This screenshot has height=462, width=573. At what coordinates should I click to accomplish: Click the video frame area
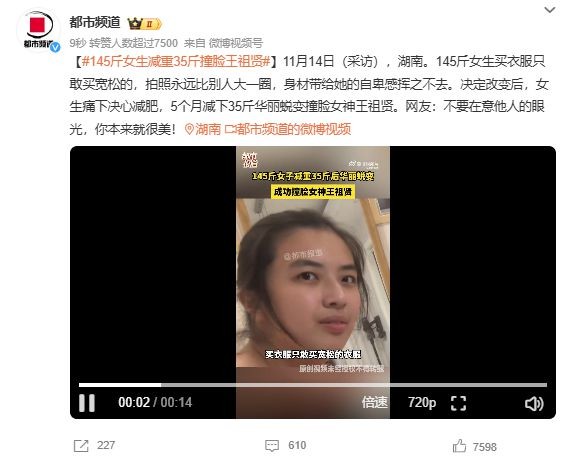tap(313, 263)
